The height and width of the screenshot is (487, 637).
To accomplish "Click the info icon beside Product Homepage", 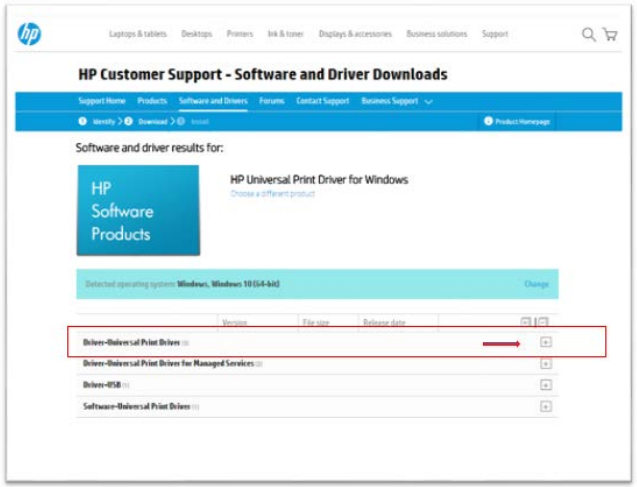I will pos(488,121).
